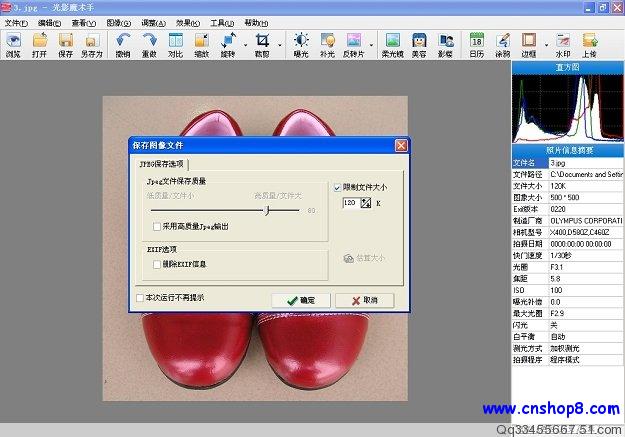Select the 水印 (Watermark) toolbar icon
This screenshot has height=437, width=625.
click(x=563, y=45)
